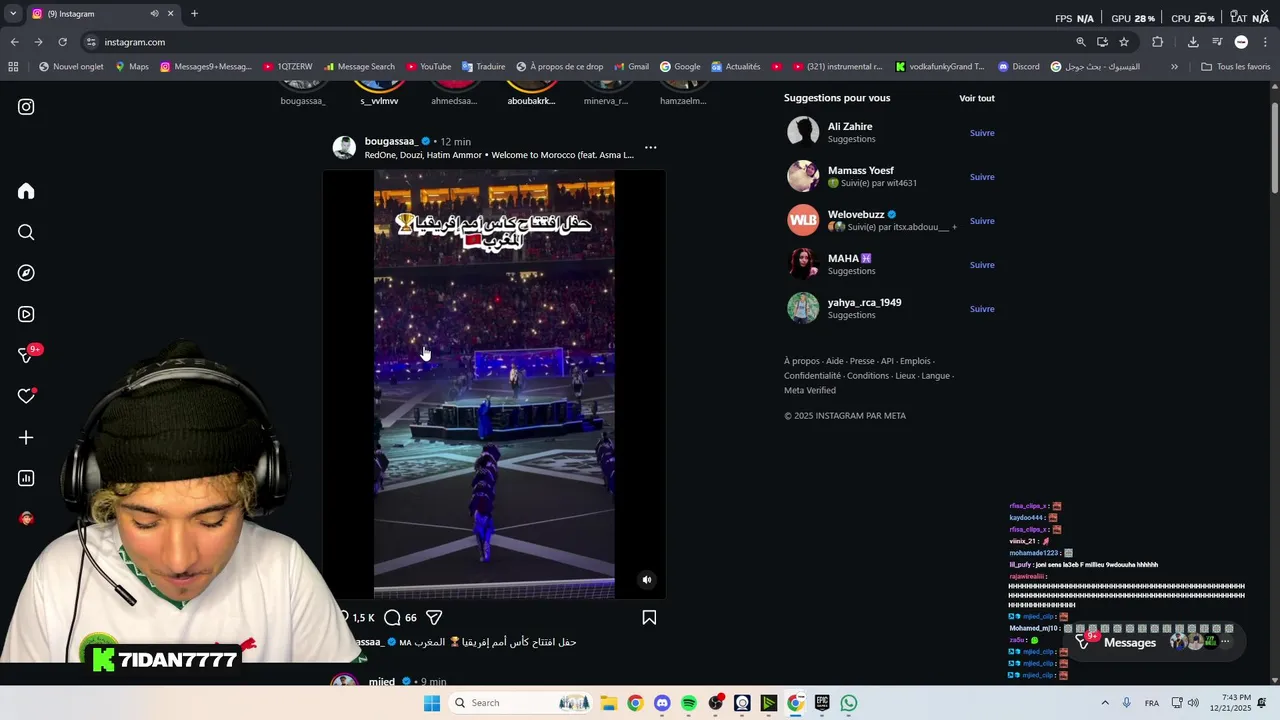Open the Langue footer link

(x=935, y=376)
